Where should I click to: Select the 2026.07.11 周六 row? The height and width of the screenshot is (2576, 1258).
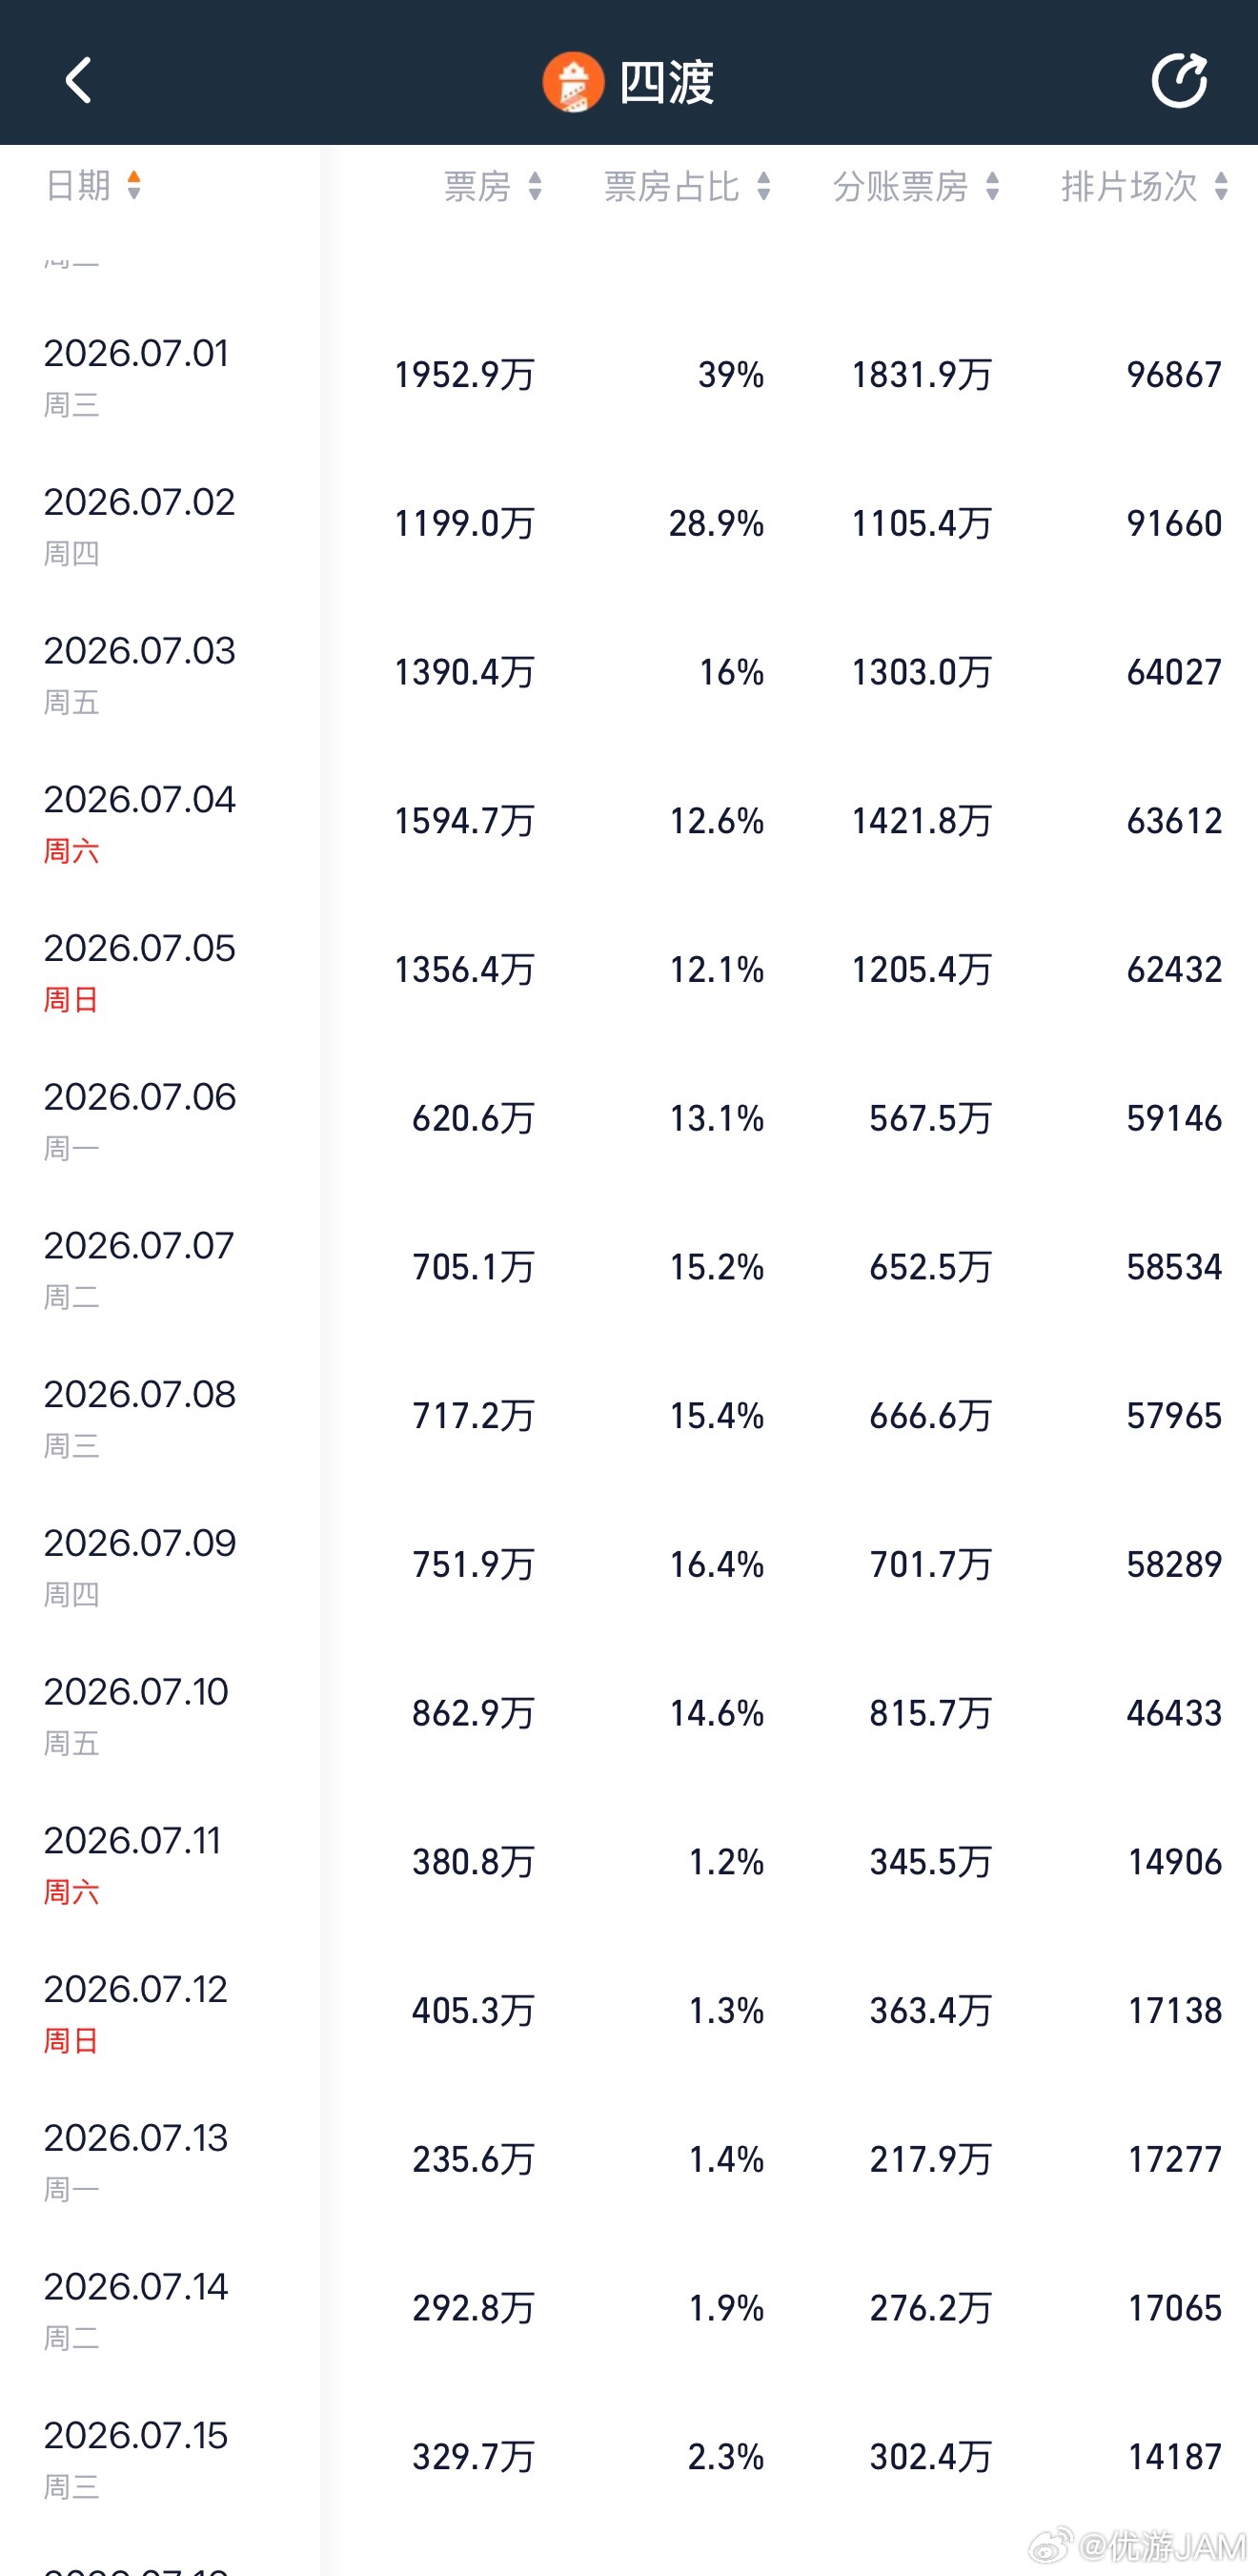pos(629,1862)
